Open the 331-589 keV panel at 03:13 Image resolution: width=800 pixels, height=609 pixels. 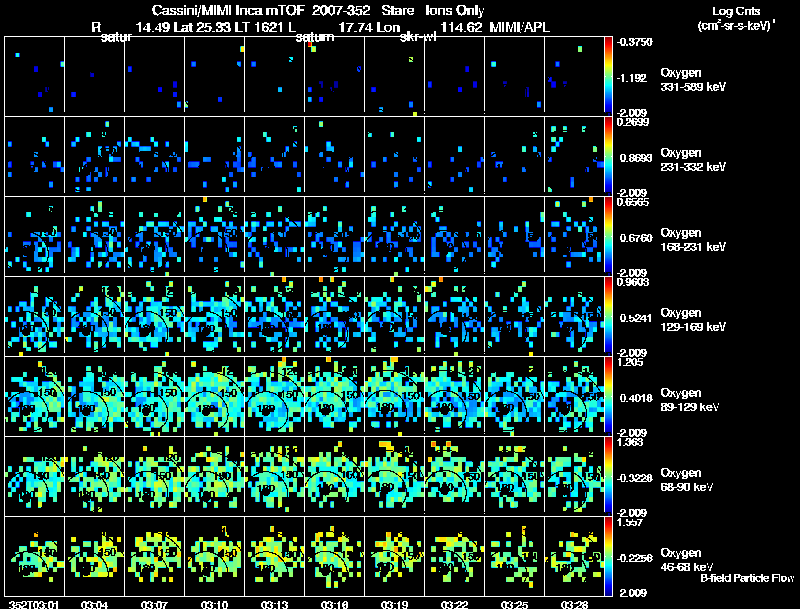click(x=274, y=76)
